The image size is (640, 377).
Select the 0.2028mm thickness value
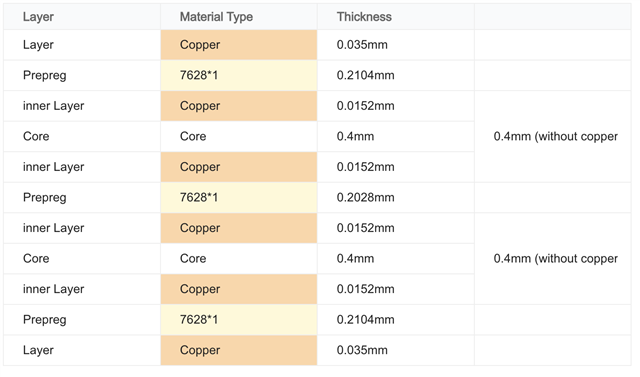(365, 197)
